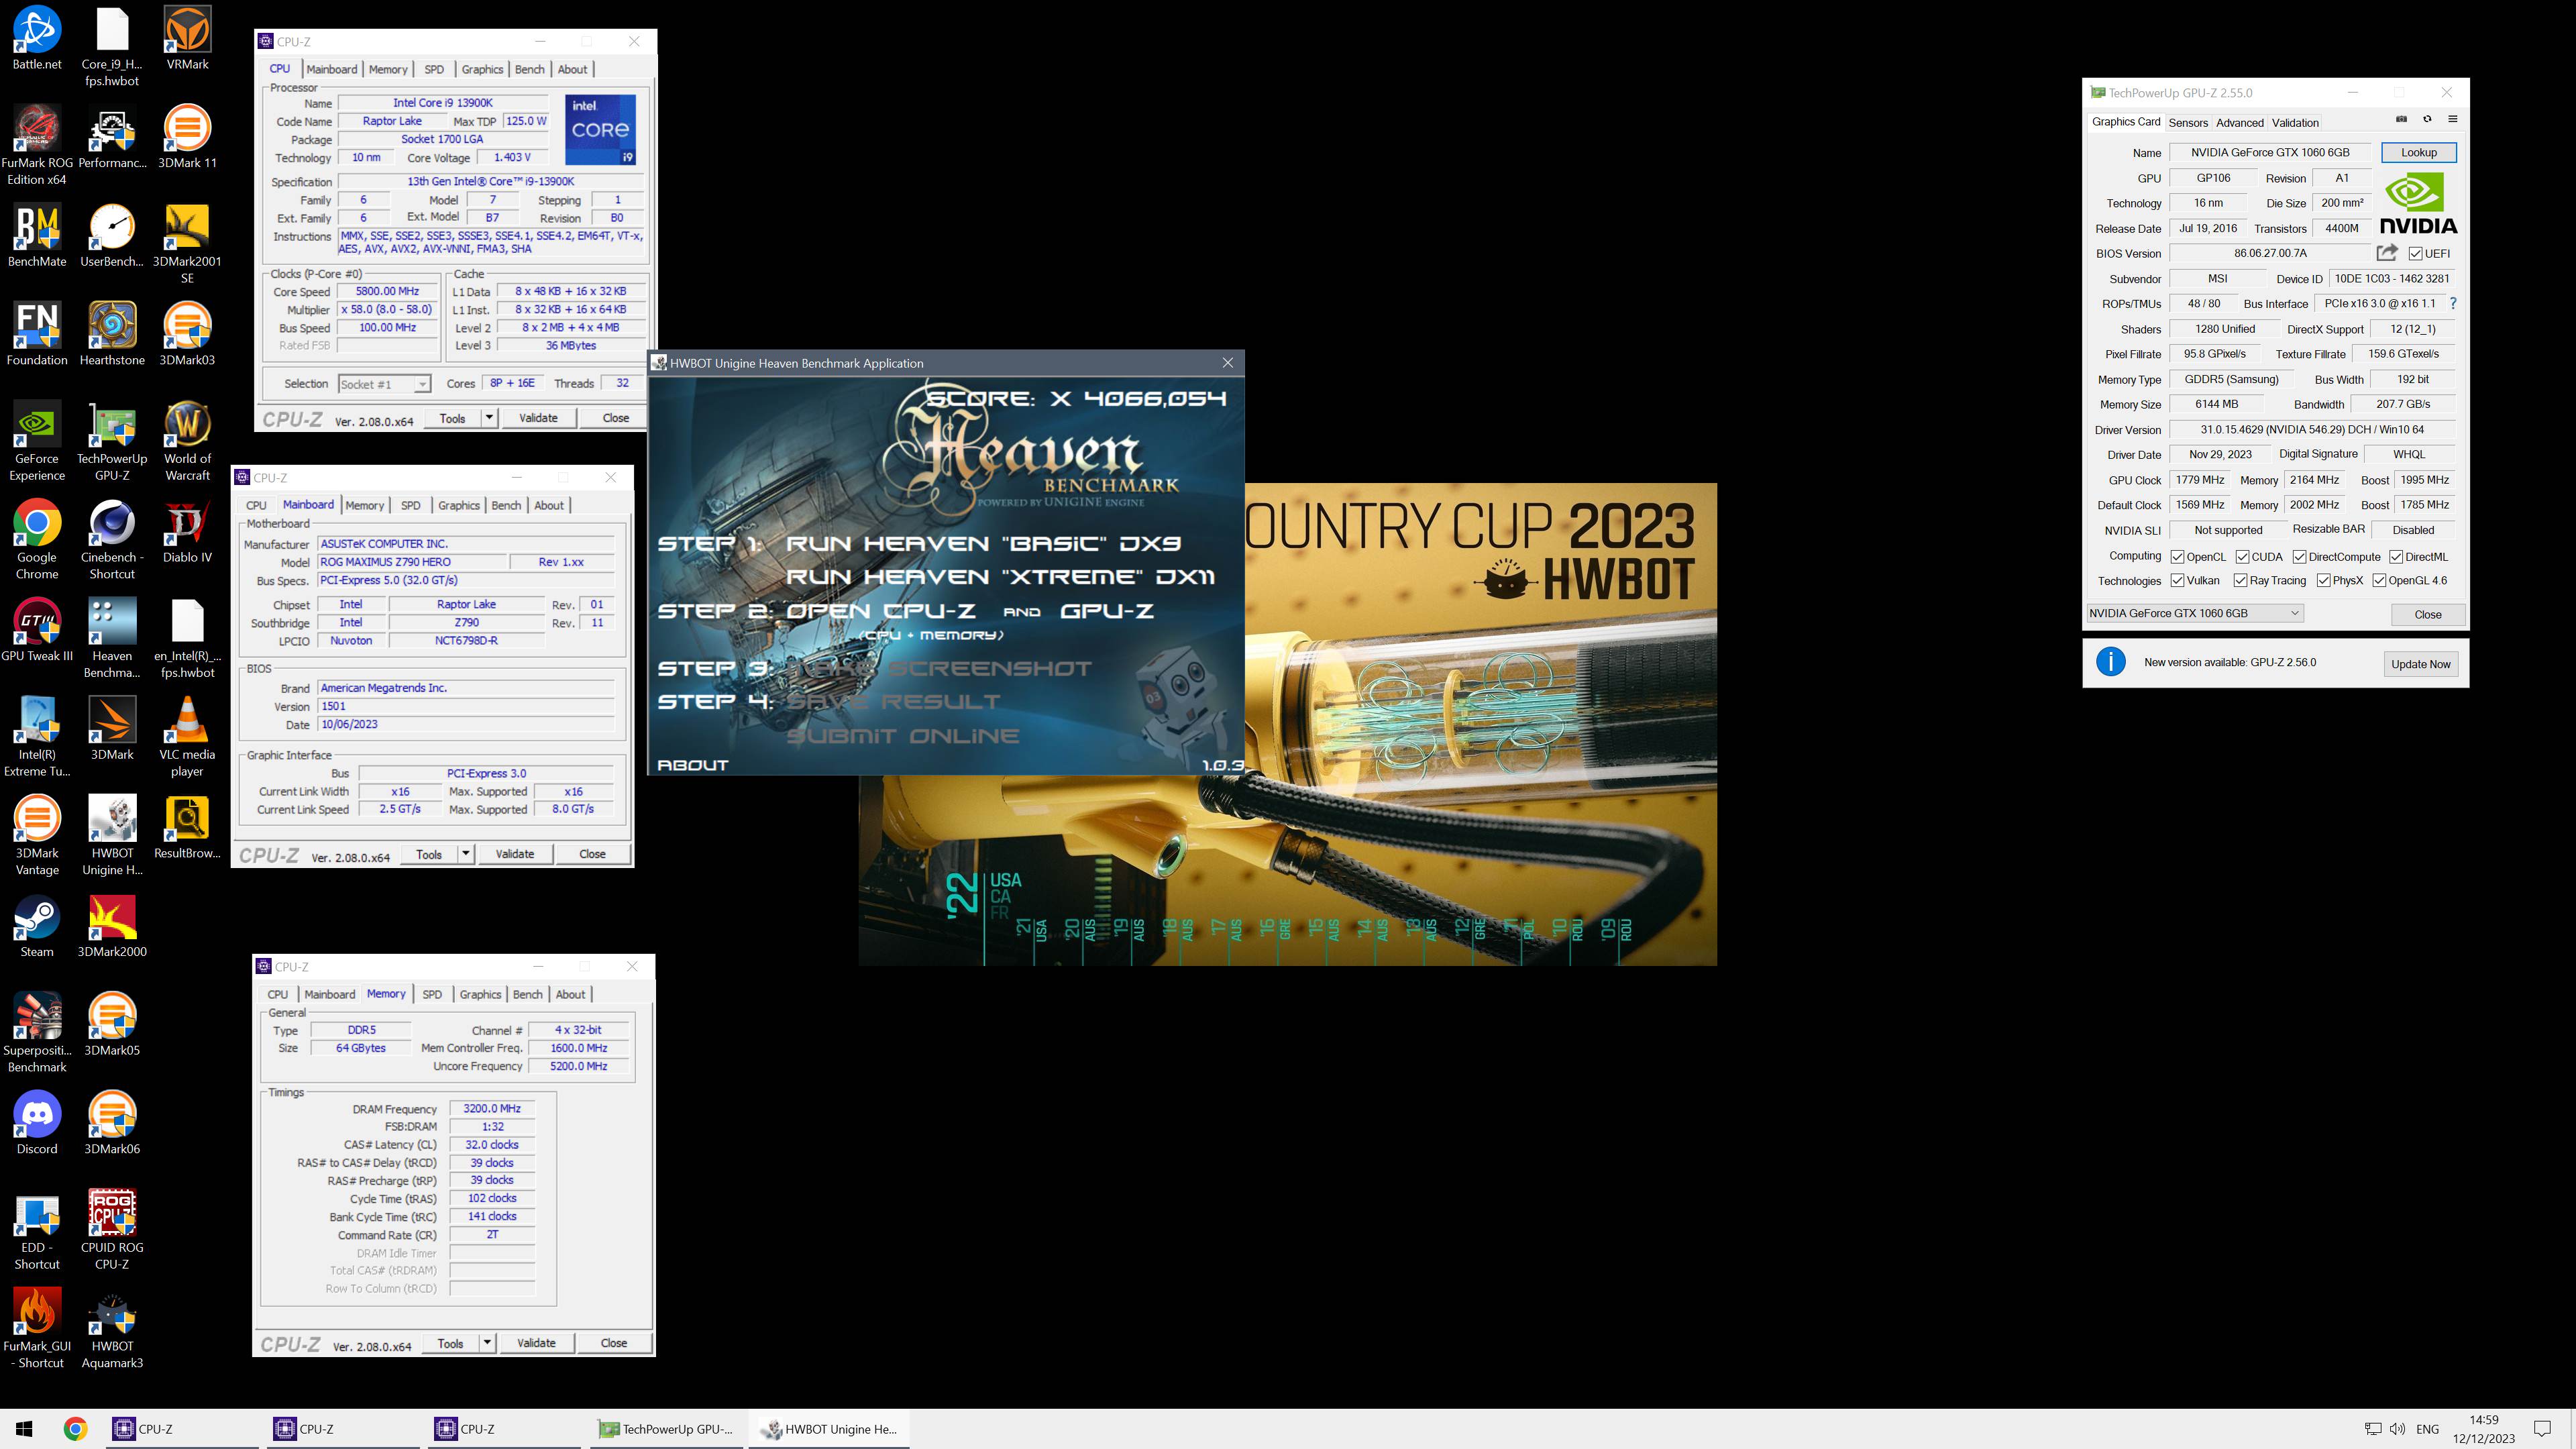Open Bench tab in CPU-Z CPU window
This screenshot has height=1449, width=2576.
[529, 69]
